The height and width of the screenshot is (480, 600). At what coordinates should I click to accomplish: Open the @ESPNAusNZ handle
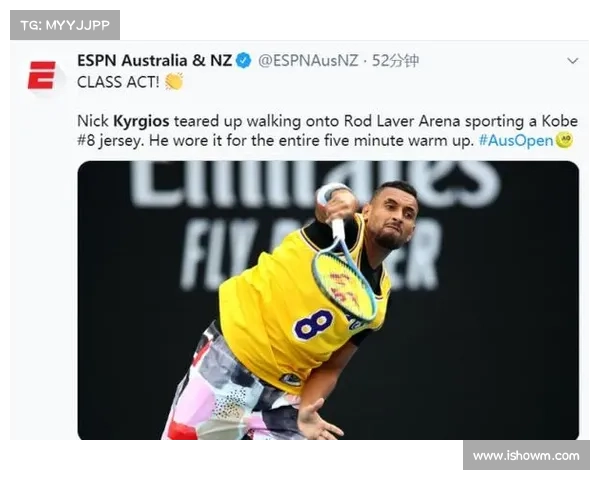pos(308,60)
